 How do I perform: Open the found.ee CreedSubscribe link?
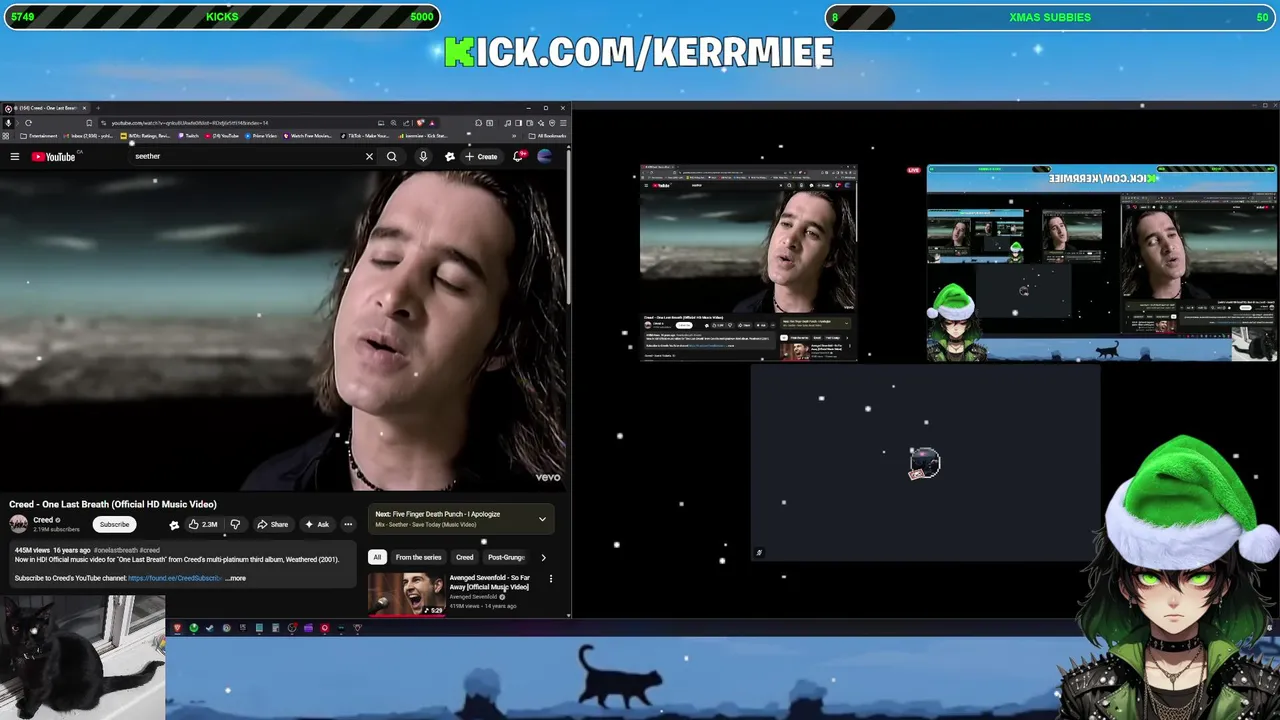(x=175, y=578)
